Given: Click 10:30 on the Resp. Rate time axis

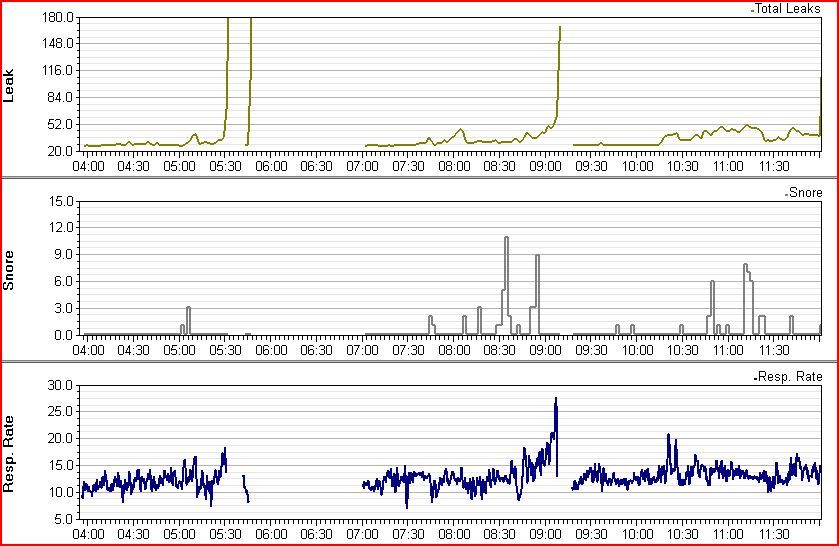Looking at the screenshot, I should point(683,534).
